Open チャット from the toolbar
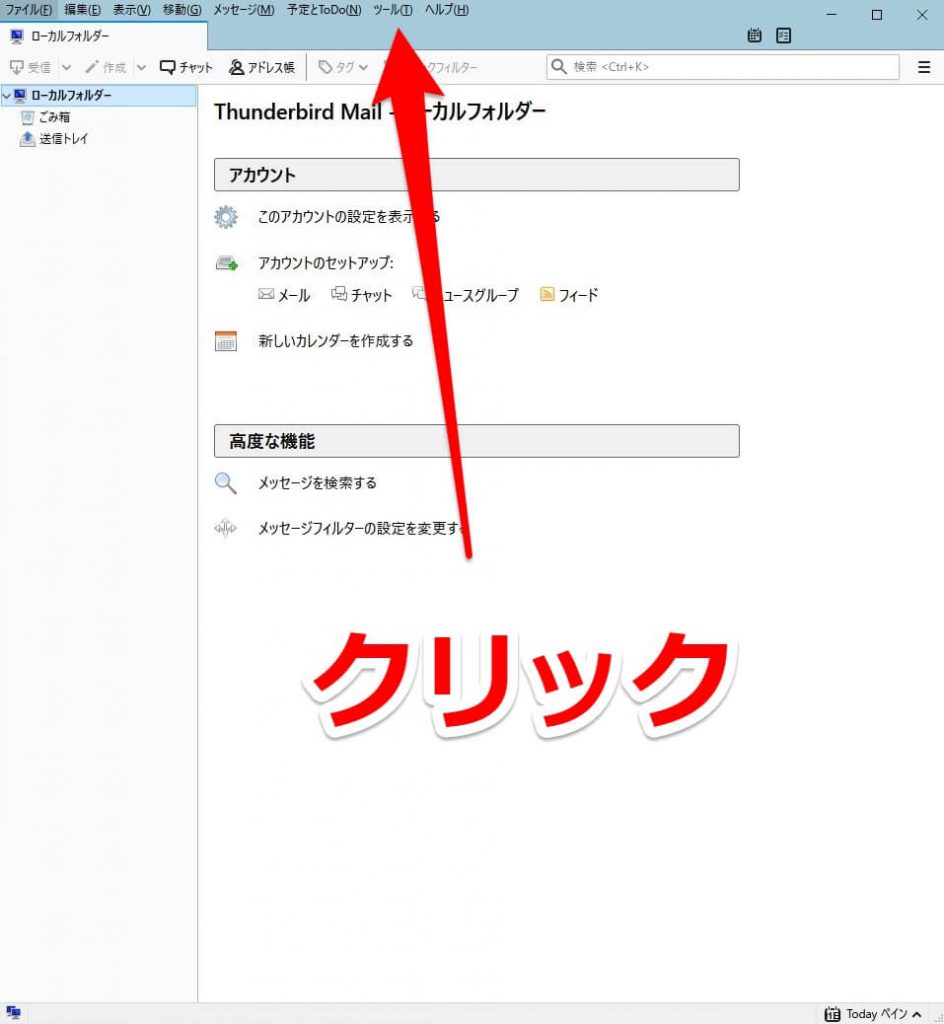The width and height of the screenshot is (944, 1024). 186,67
